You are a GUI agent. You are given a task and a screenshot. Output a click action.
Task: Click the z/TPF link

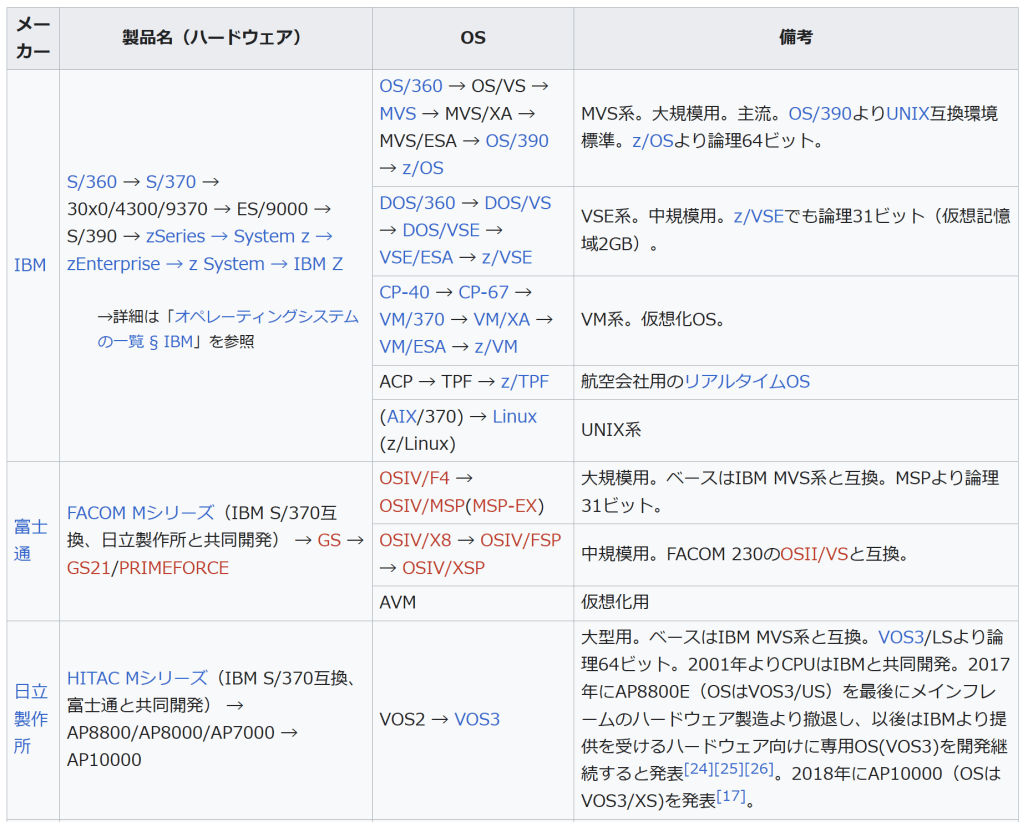click(525, 381)
